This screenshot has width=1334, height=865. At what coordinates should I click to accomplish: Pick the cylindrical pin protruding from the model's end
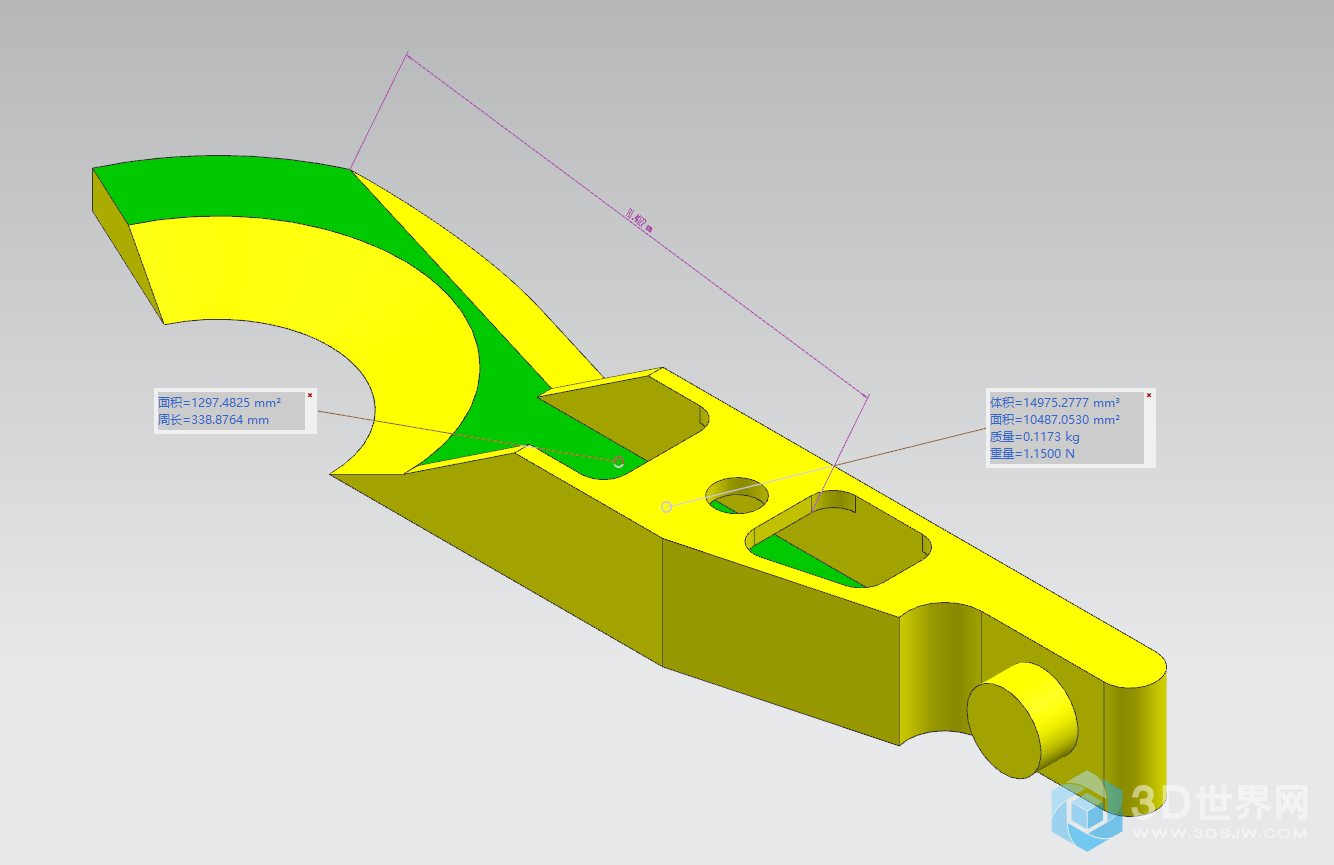(1022, 720)
